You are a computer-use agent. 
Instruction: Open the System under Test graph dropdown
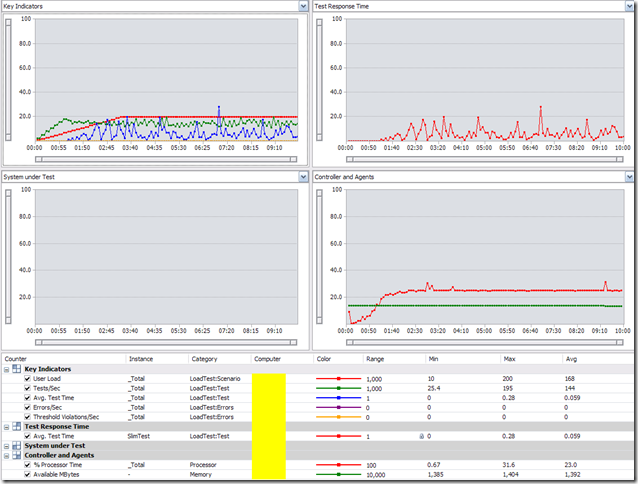point(303,177)
